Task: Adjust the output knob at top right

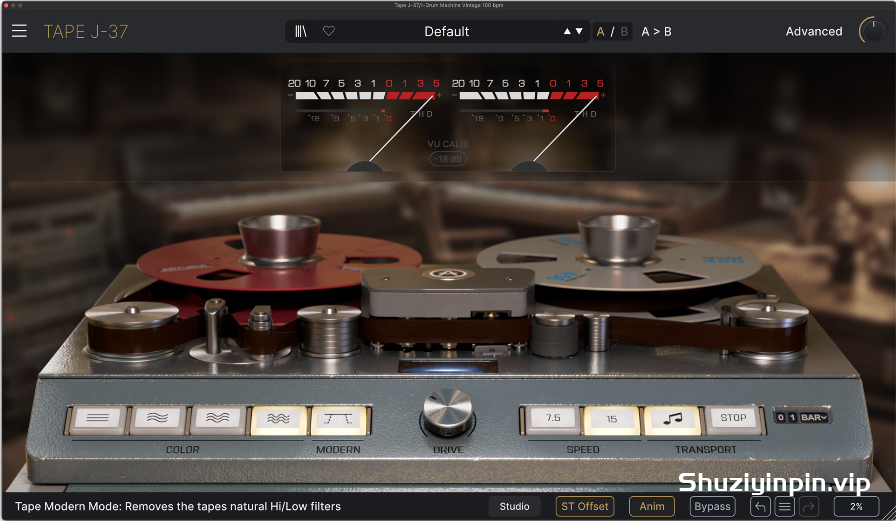Action: pyautogui.click(x=873, y=31)
